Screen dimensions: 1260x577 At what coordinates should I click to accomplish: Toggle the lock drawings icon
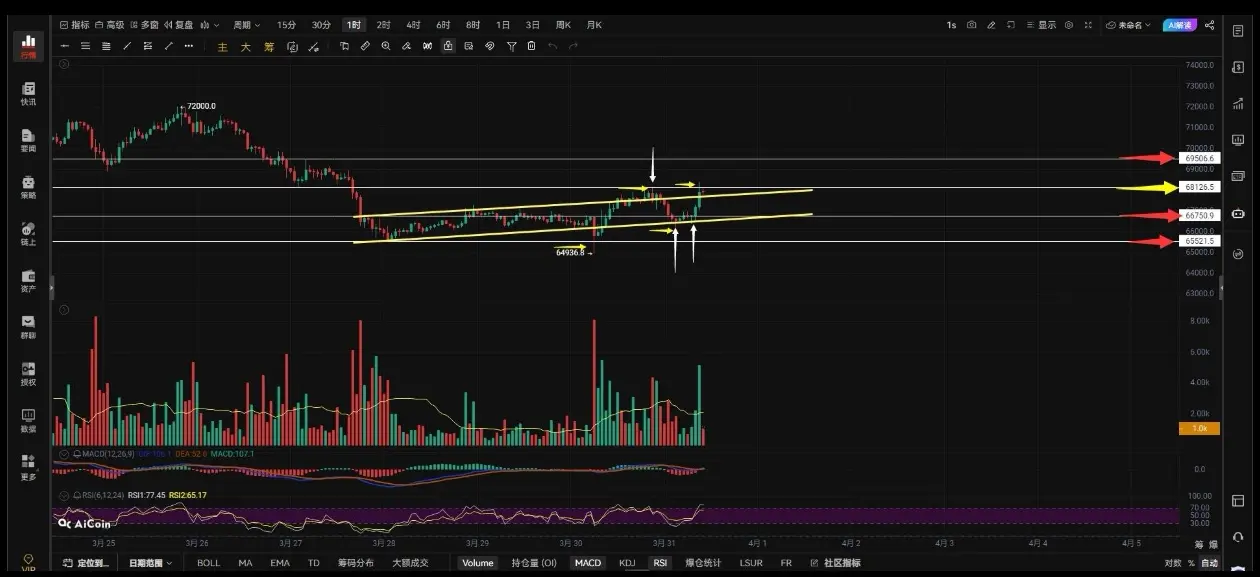[x=448, y=46]
